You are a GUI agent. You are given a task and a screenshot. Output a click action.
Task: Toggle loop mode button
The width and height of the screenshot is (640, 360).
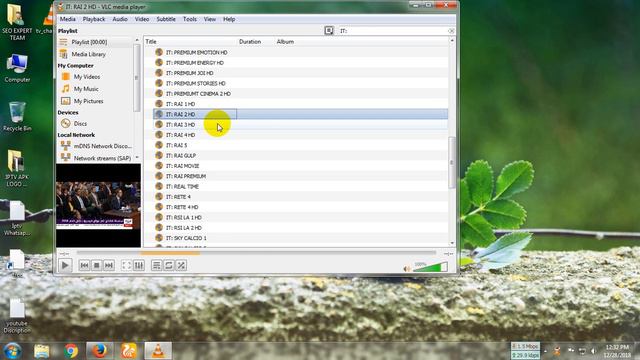tap(169, 265)
